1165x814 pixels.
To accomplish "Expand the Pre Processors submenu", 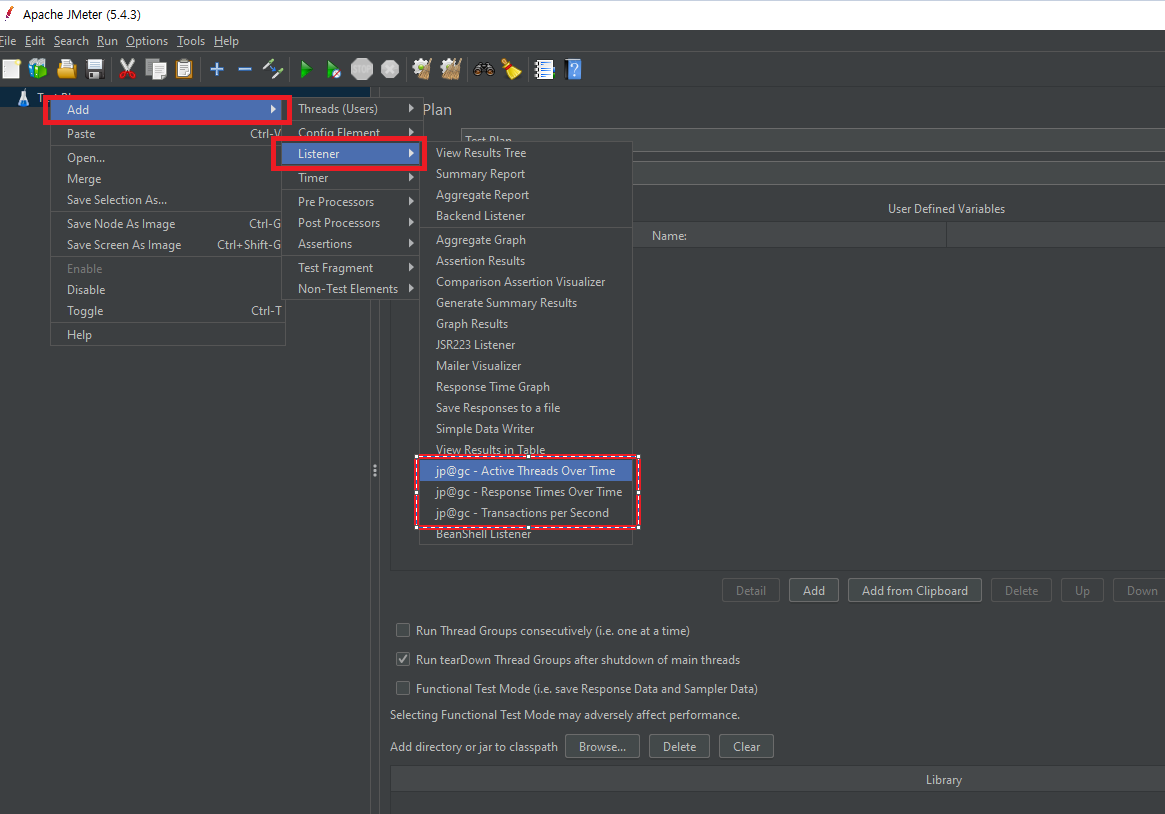I will [352, 201].
